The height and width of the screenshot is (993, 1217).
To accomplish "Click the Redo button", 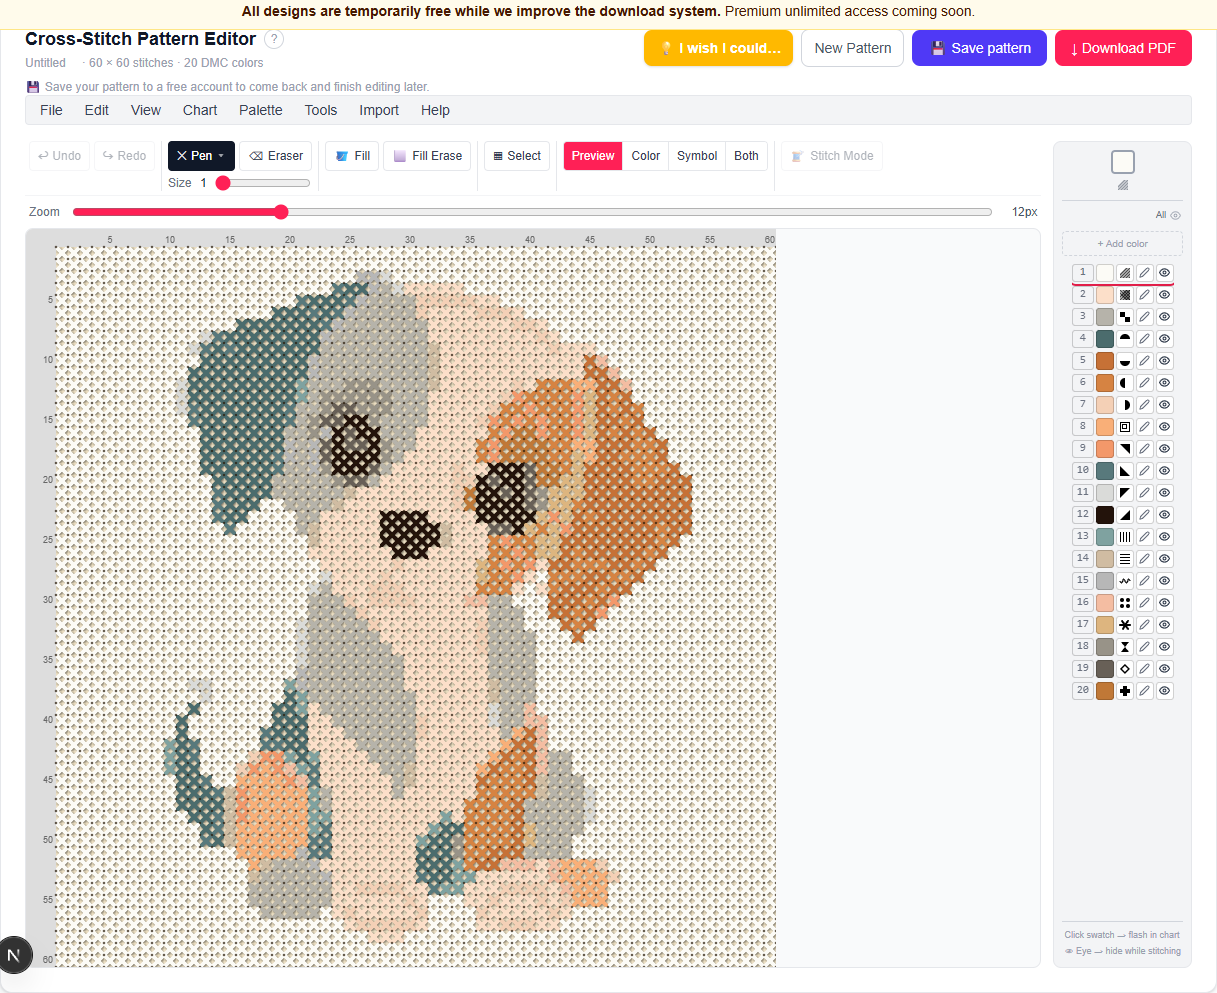I will [124, 156].
